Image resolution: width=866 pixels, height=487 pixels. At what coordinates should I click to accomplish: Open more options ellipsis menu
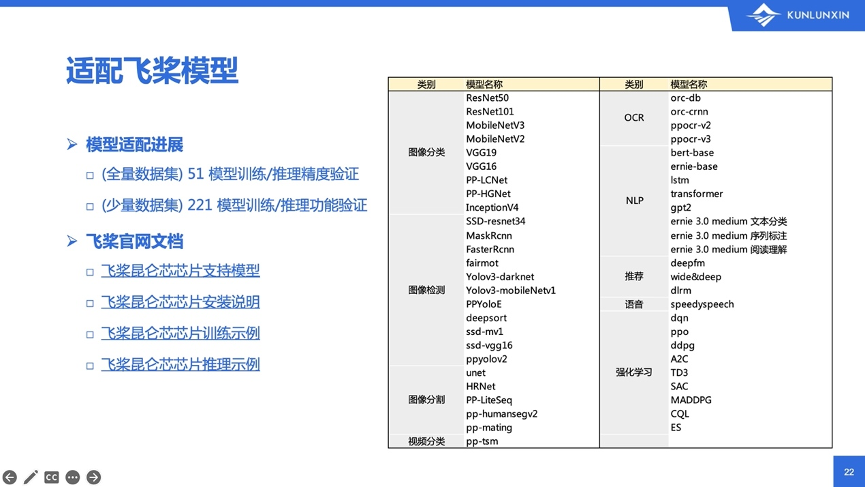(x=72, y=477)
